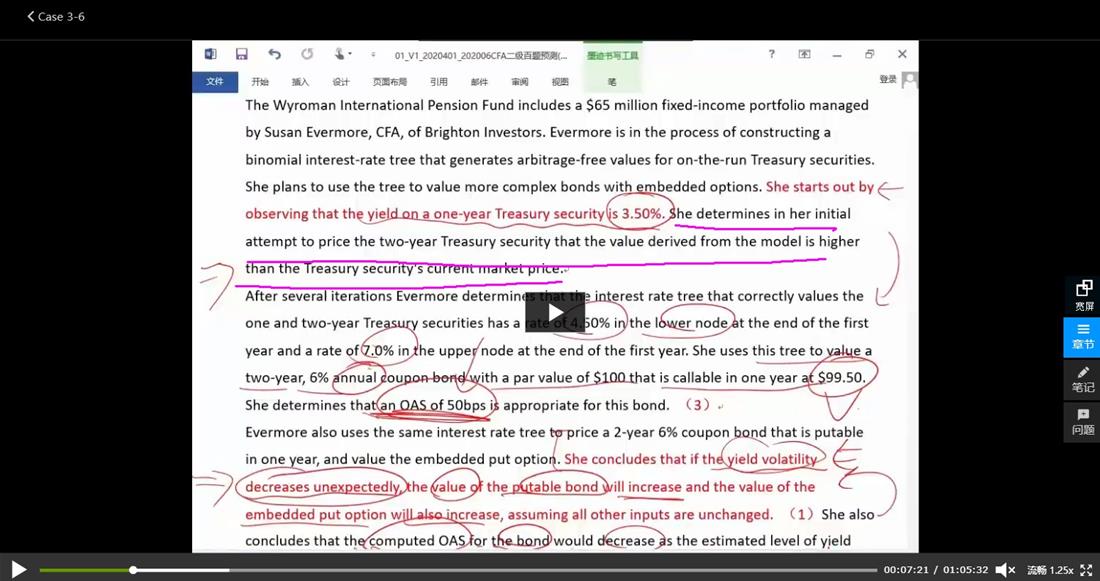Switch to 宽屏 widescreen mode
The width and height of the screenshot is (1100, 581).
[x=1083, y=295]
